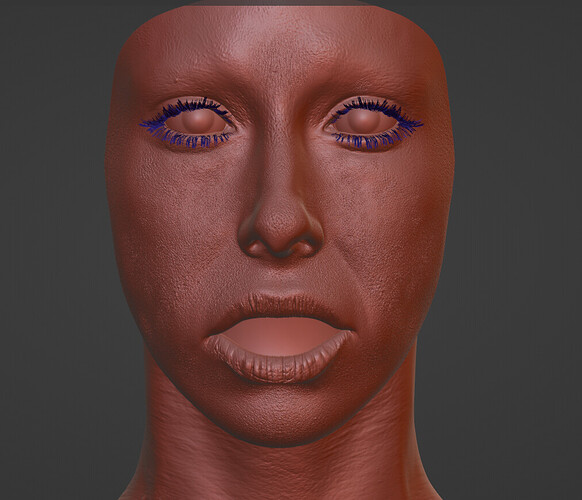Select the eyeball on the screen-left side
This screenshot has height=500, width=582.
pos(197,121)
